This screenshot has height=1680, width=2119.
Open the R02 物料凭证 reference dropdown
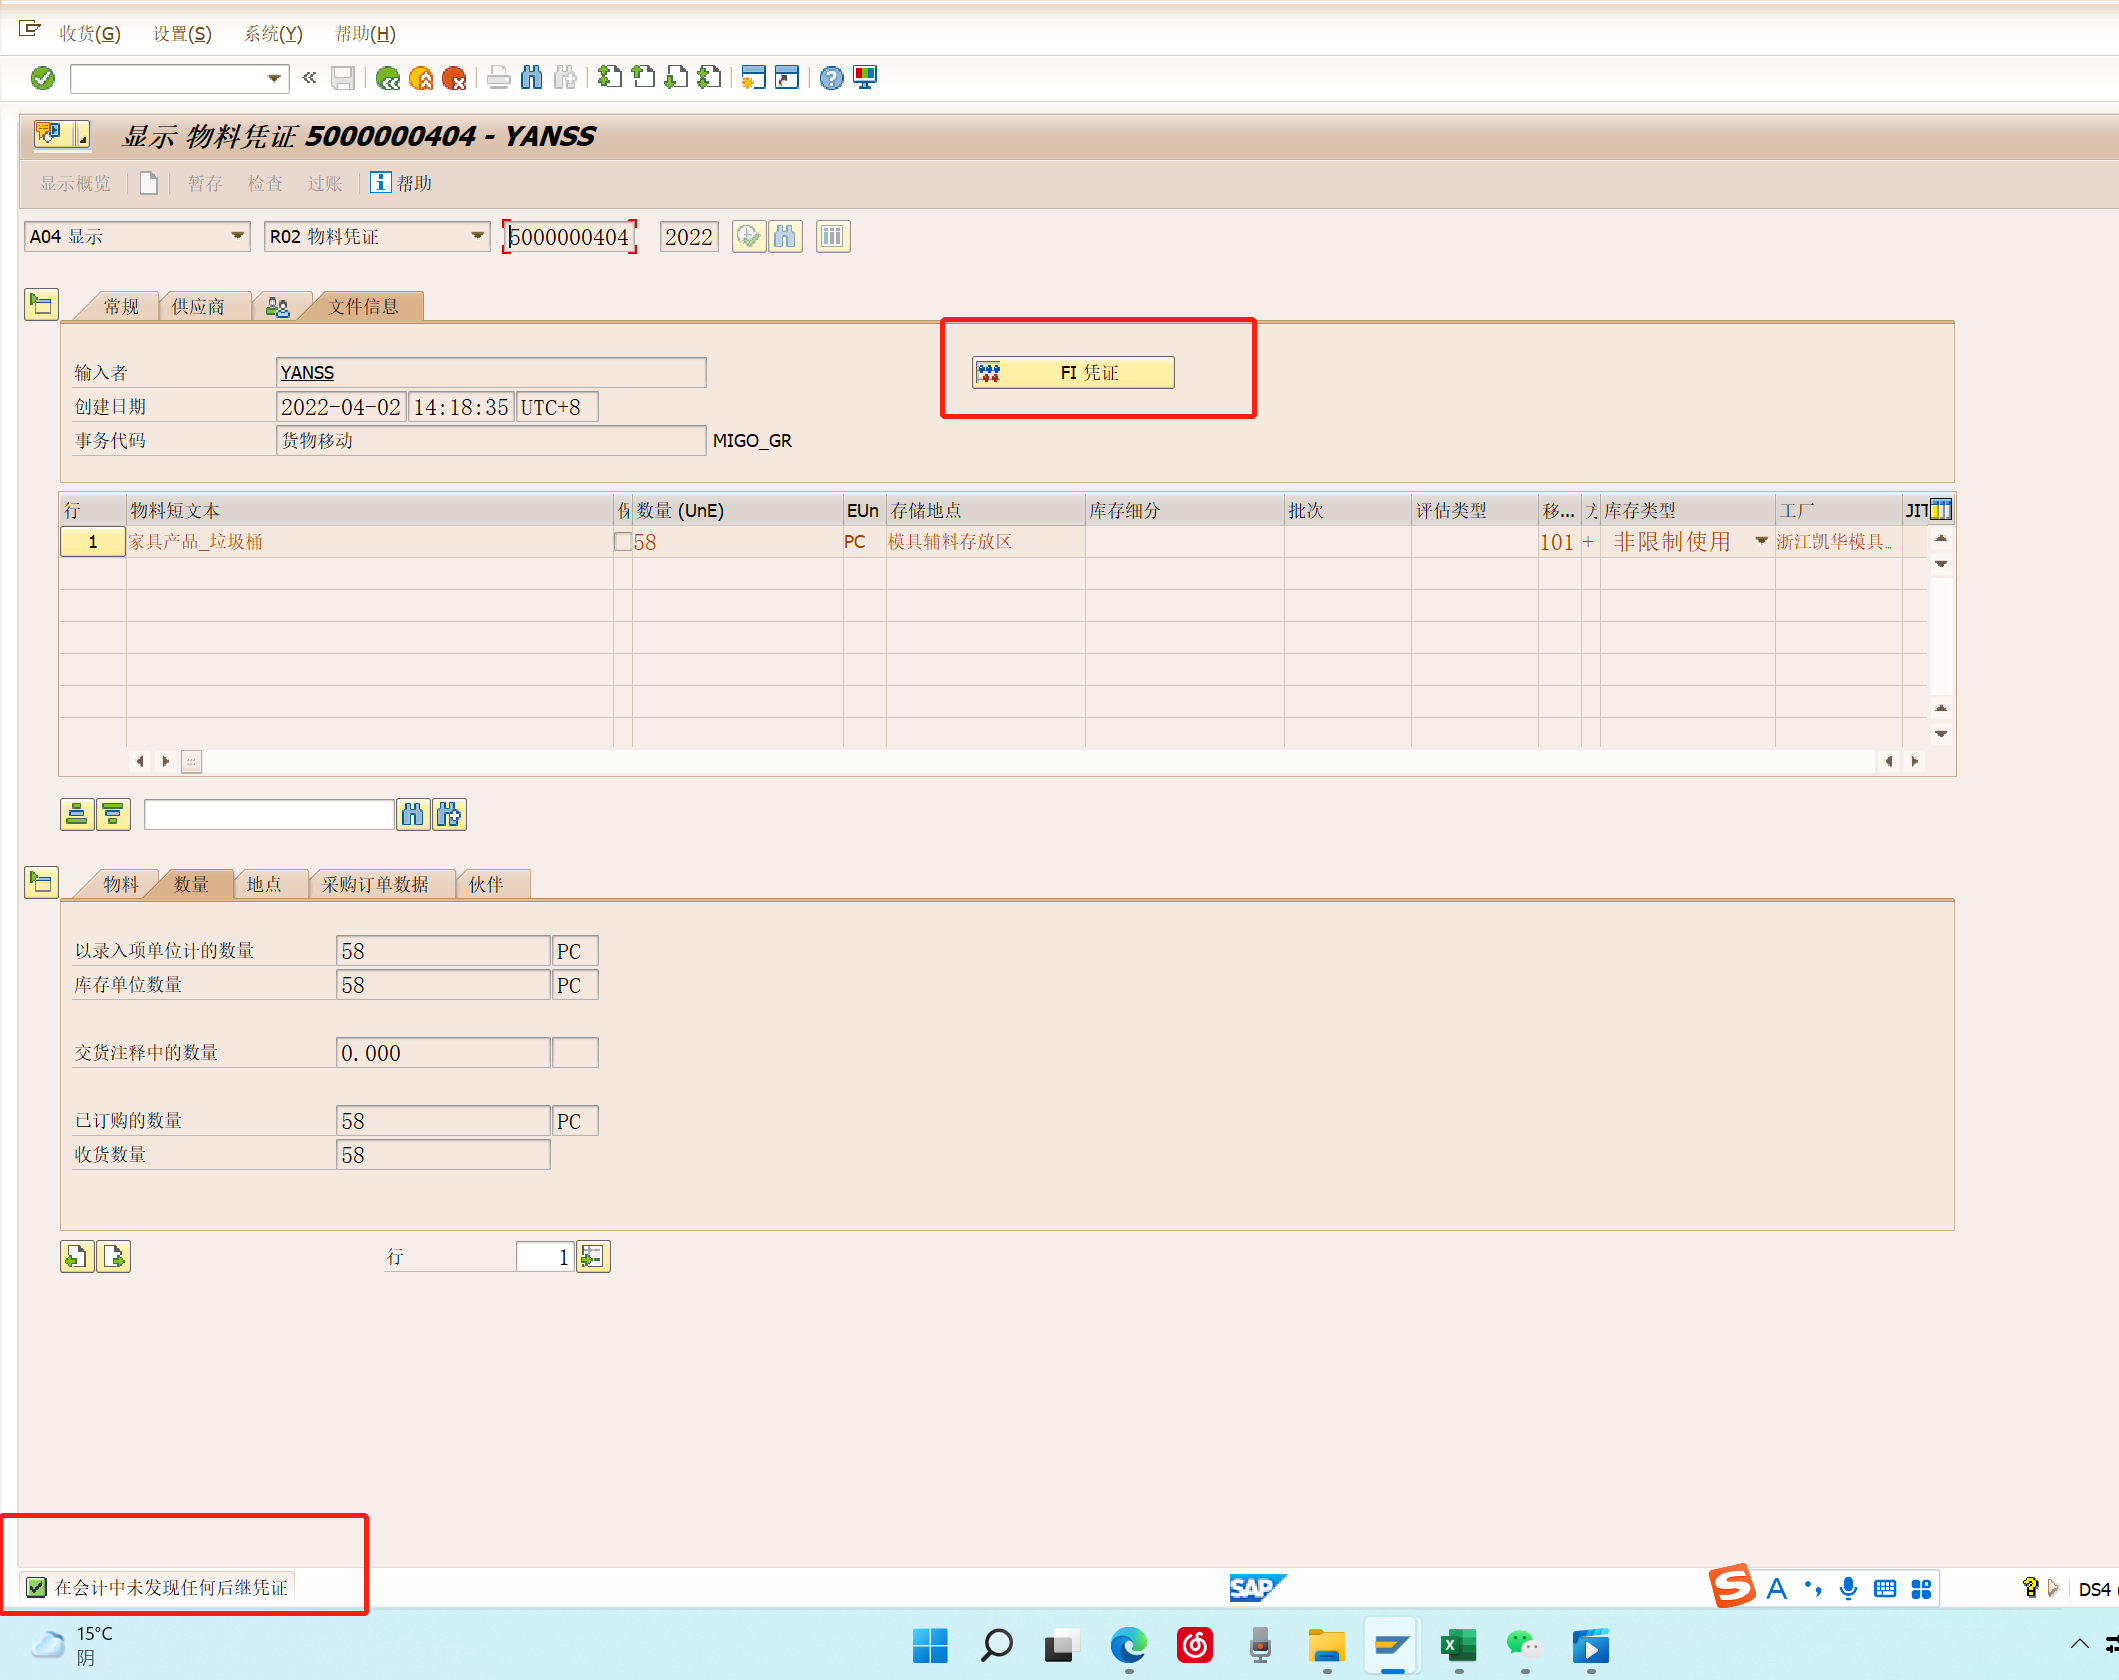point(477,237)
